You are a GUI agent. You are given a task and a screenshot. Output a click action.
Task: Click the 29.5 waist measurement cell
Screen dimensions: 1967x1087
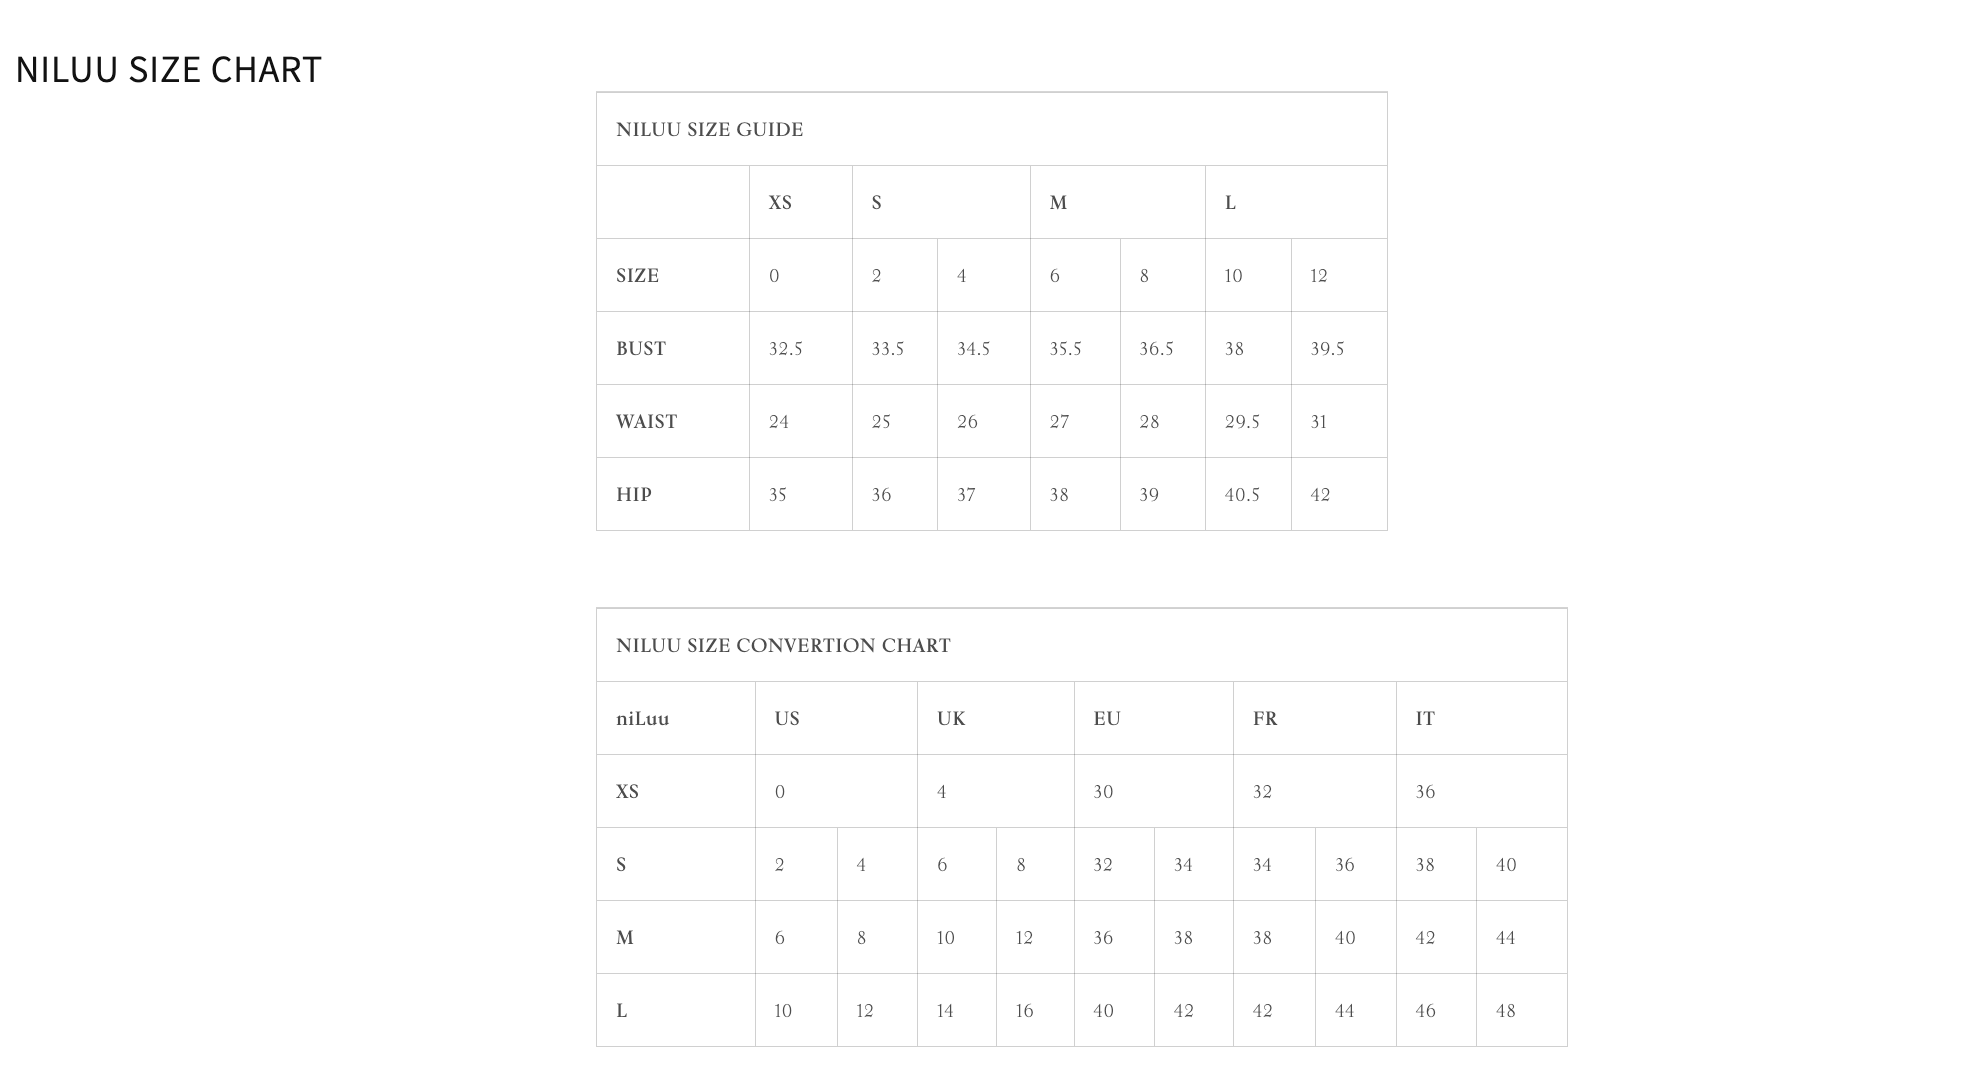[x=1242, y=422]
